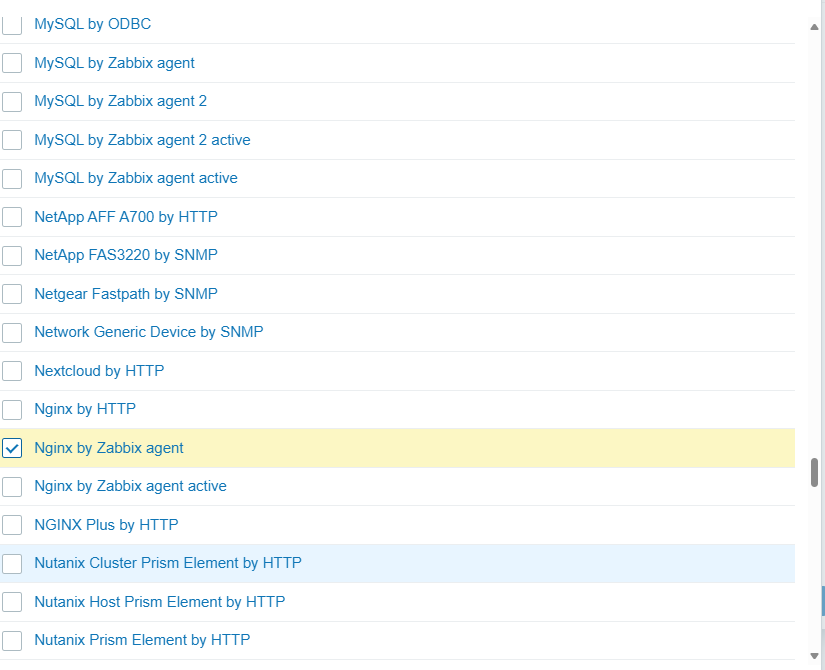Tick the Nextcloud by HTTP checkbox

pos(12,371)
